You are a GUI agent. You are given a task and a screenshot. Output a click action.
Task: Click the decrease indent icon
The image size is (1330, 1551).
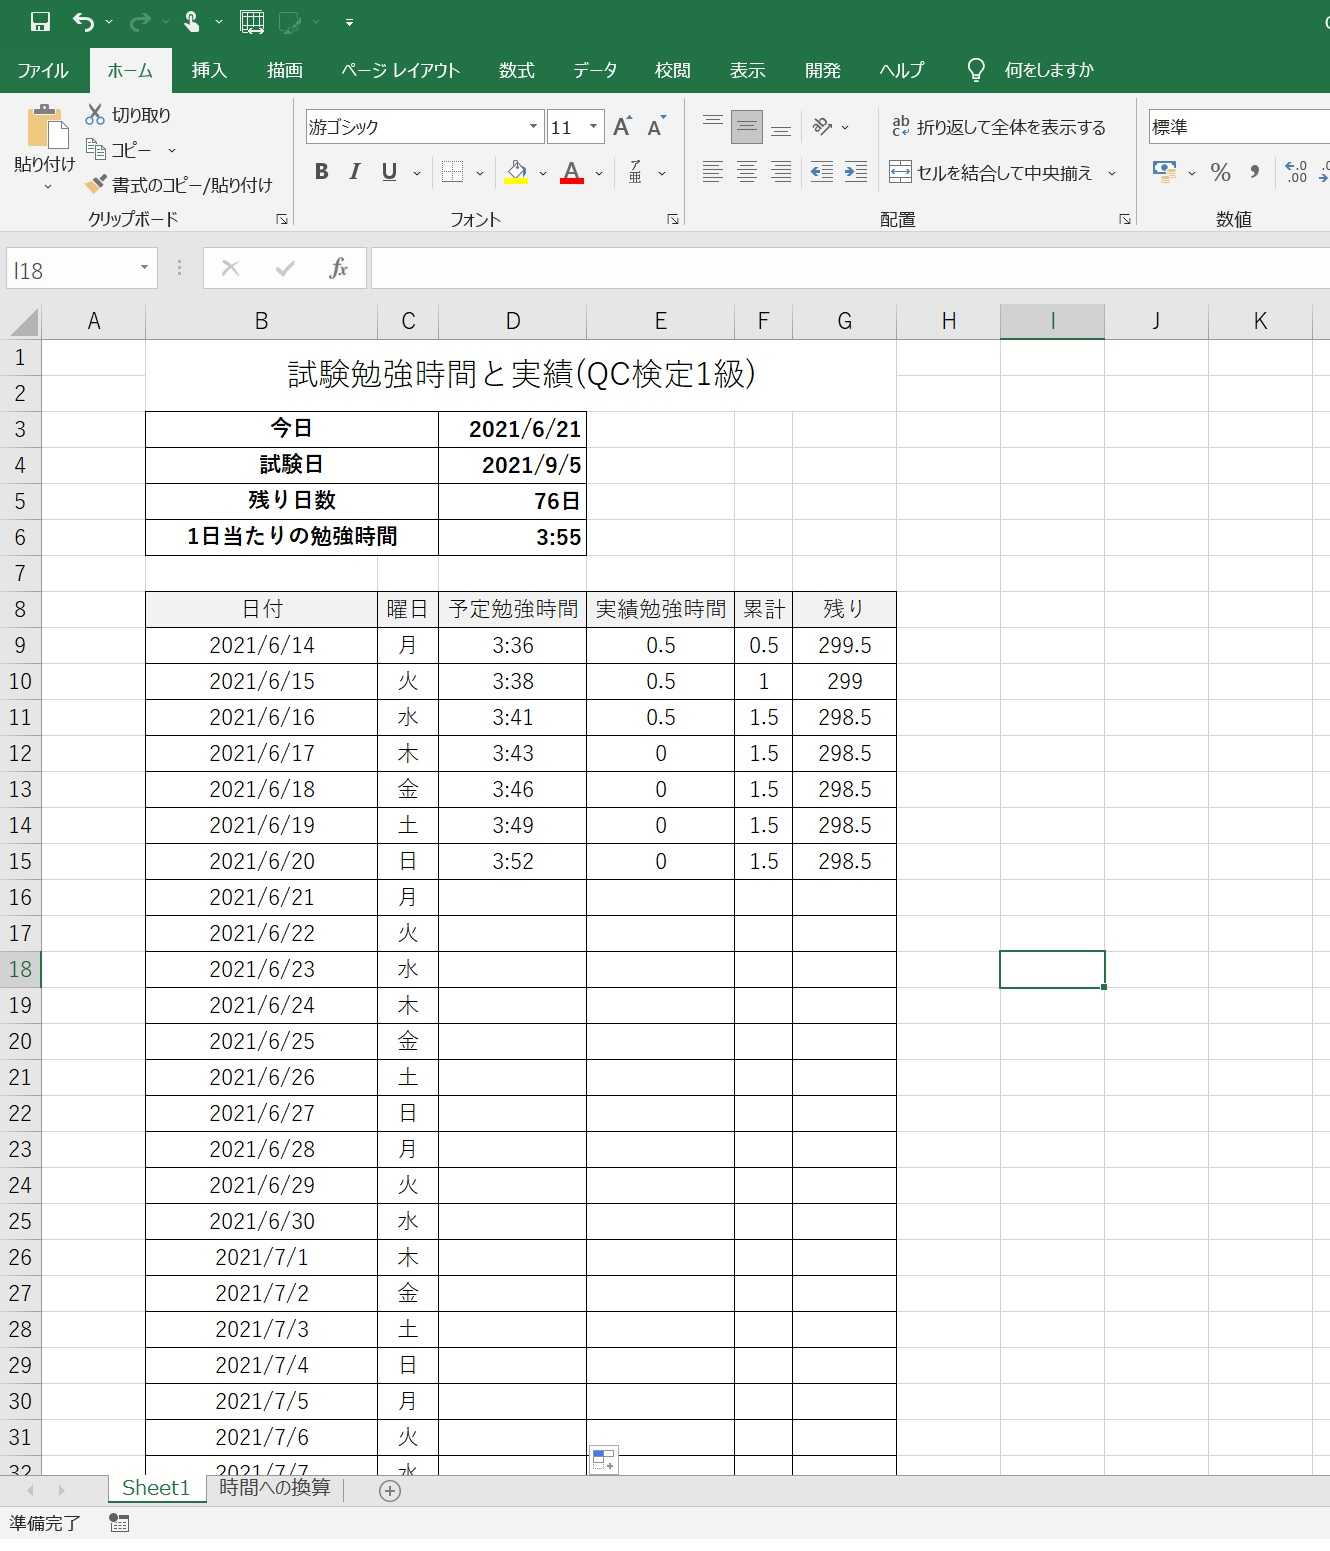coord(822,172)
